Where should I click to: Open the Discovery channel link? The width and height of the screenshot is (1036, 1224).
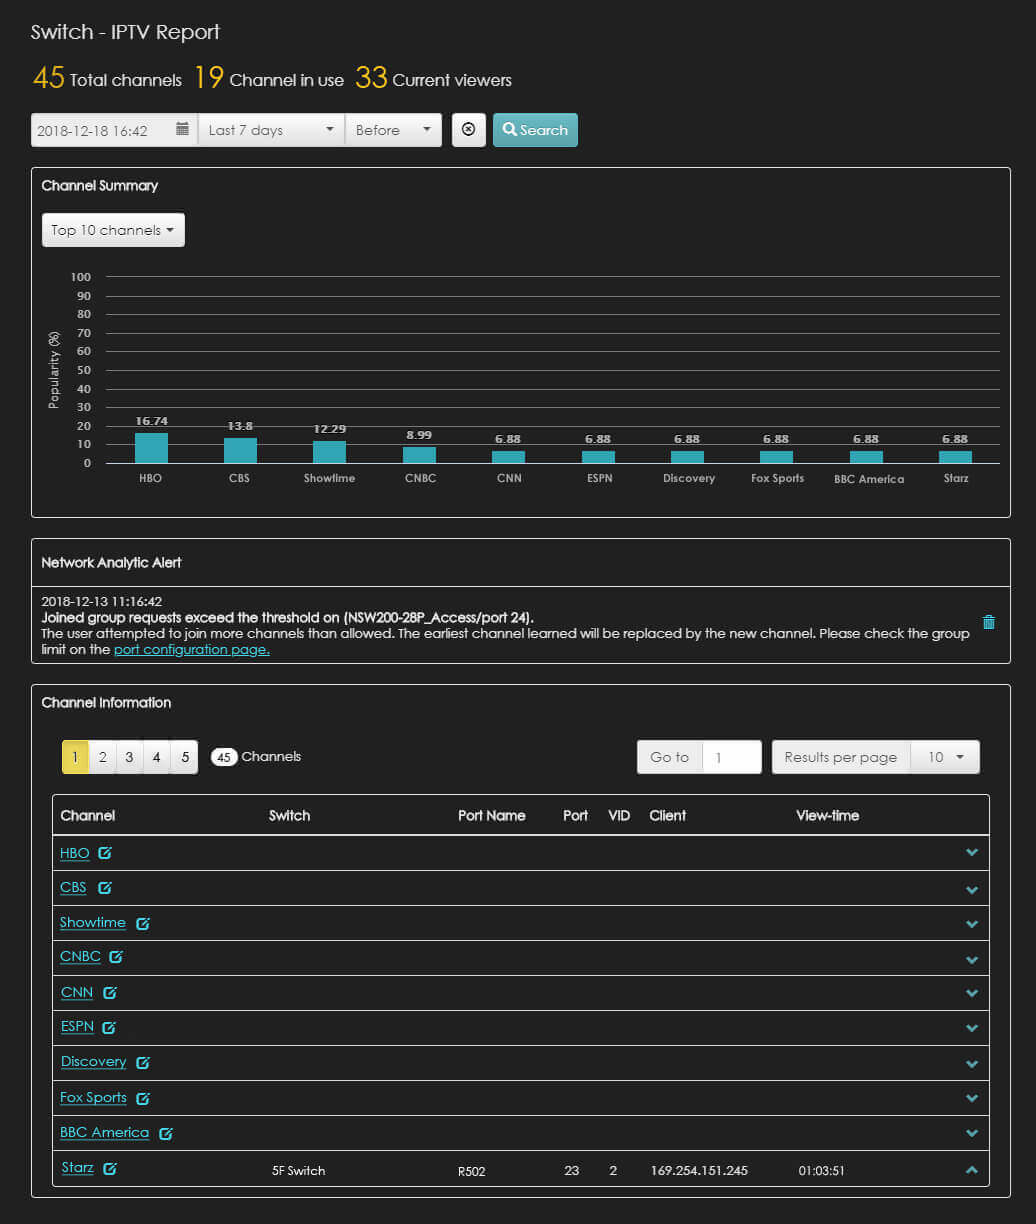pyautogui.click(x=94, y=1061)
